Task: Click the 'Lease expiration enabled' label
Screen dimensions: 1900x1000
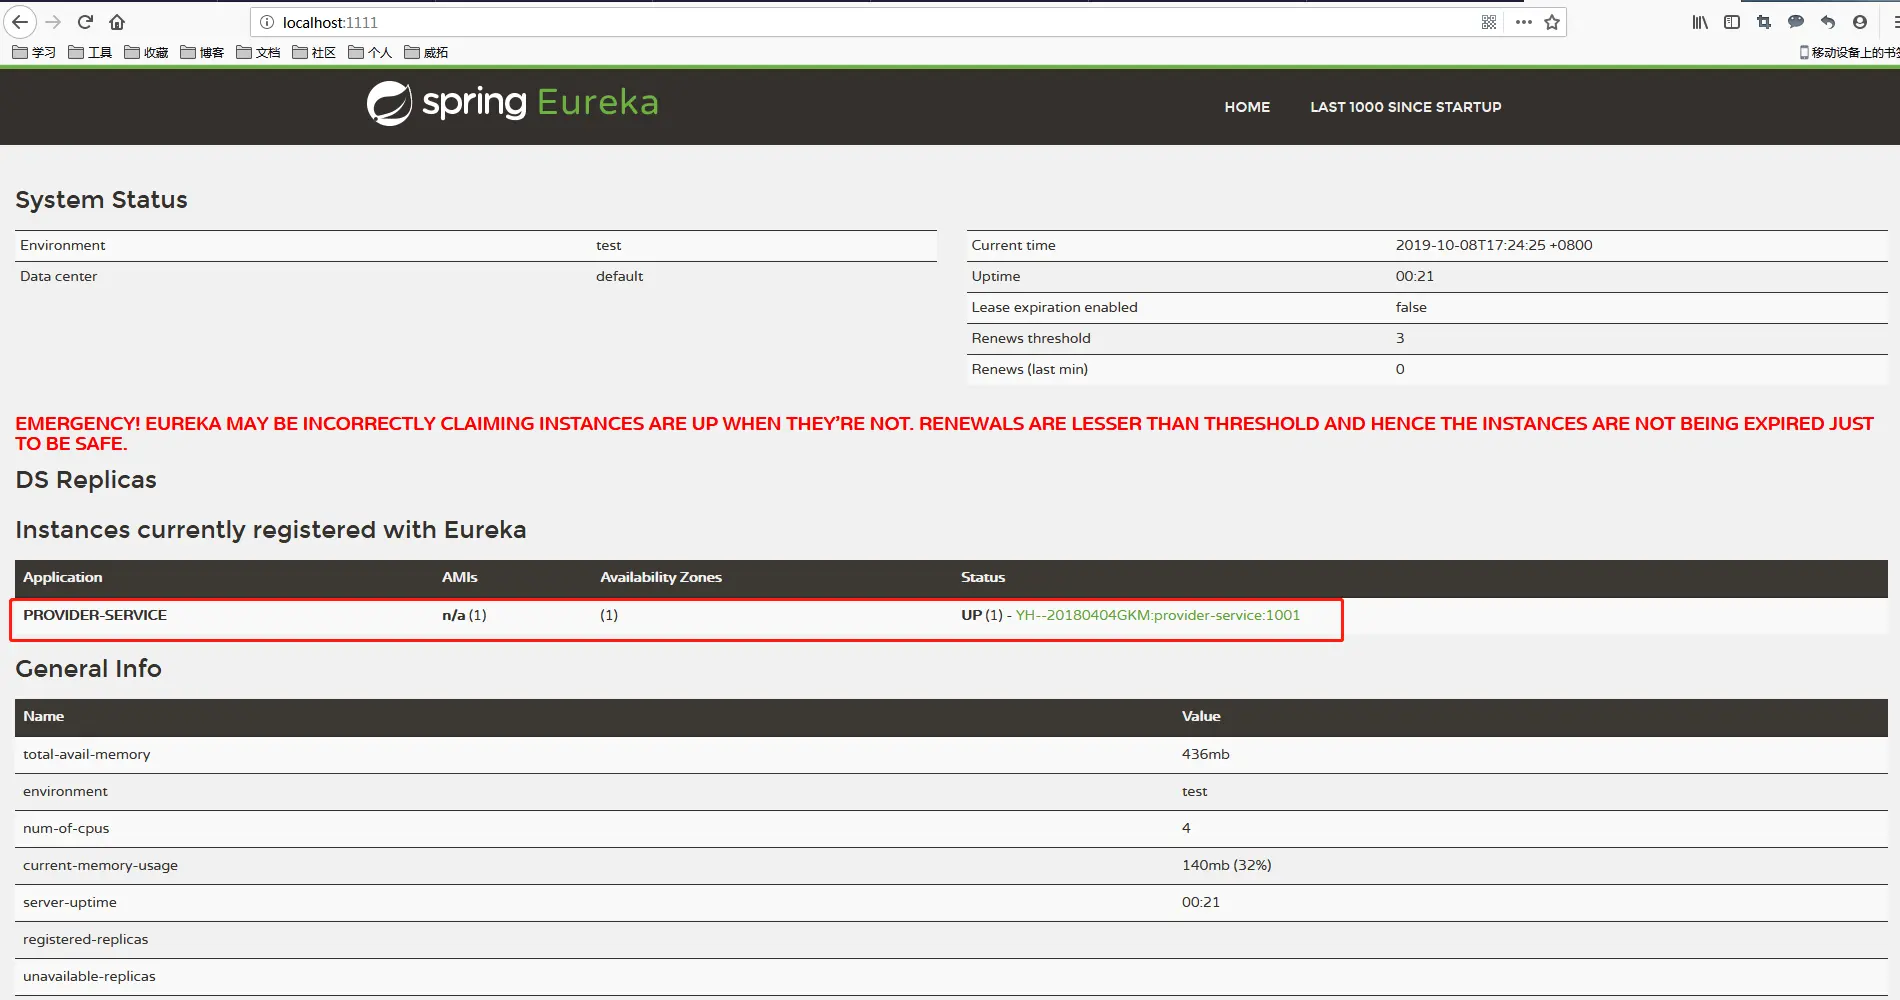Action: click(1054, 307)
